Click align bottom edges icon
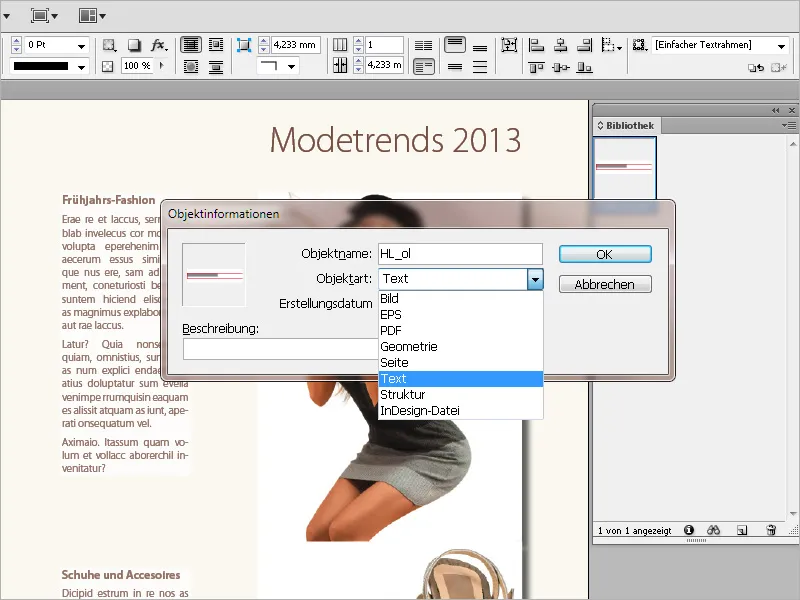Viewport: 800px width, 600px height. pos(584,67)
